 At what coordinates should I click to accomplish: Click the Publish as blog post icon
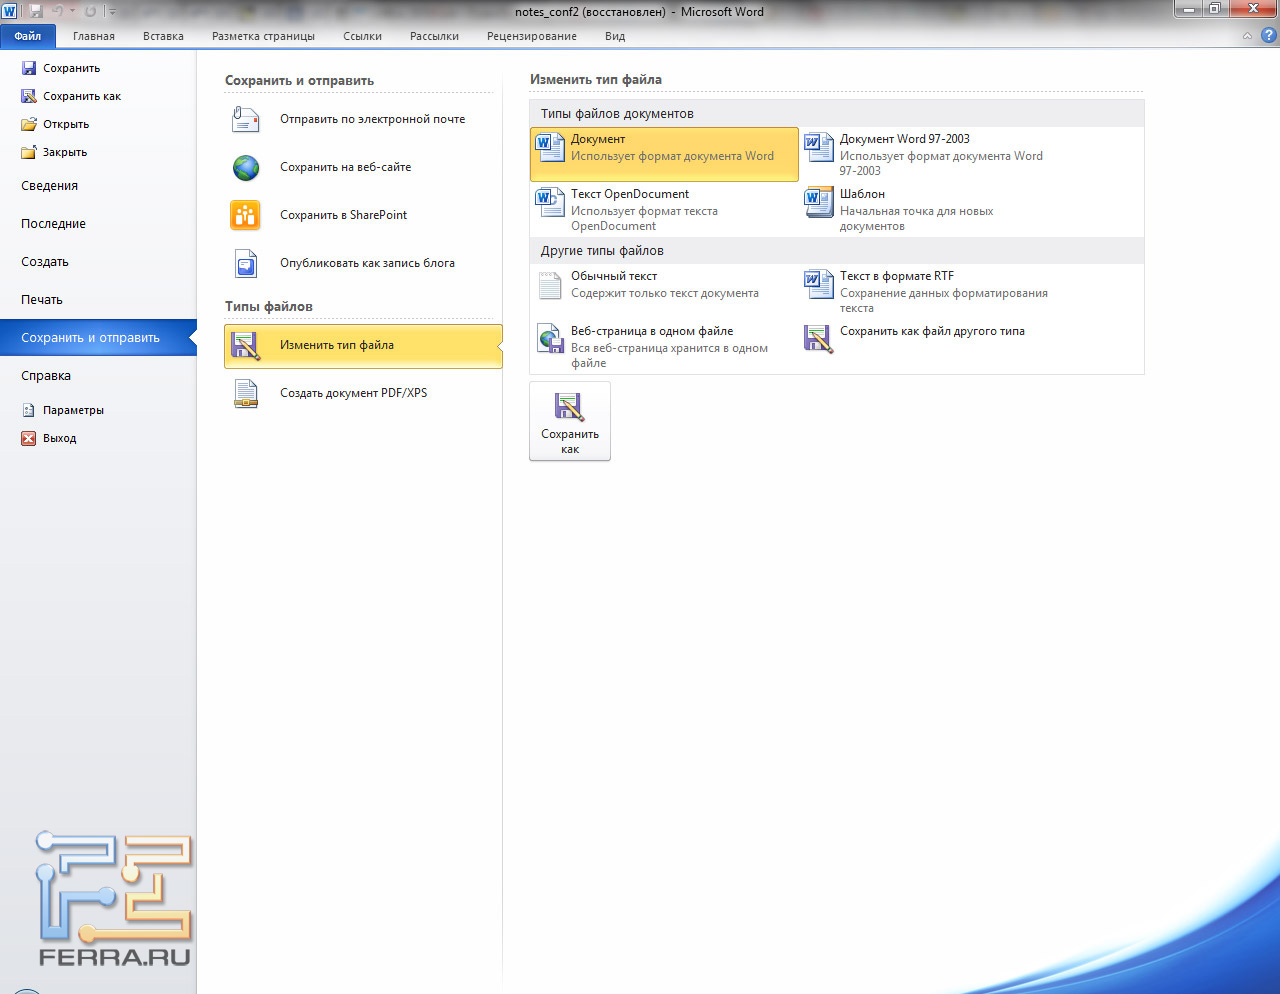[246, 264]
